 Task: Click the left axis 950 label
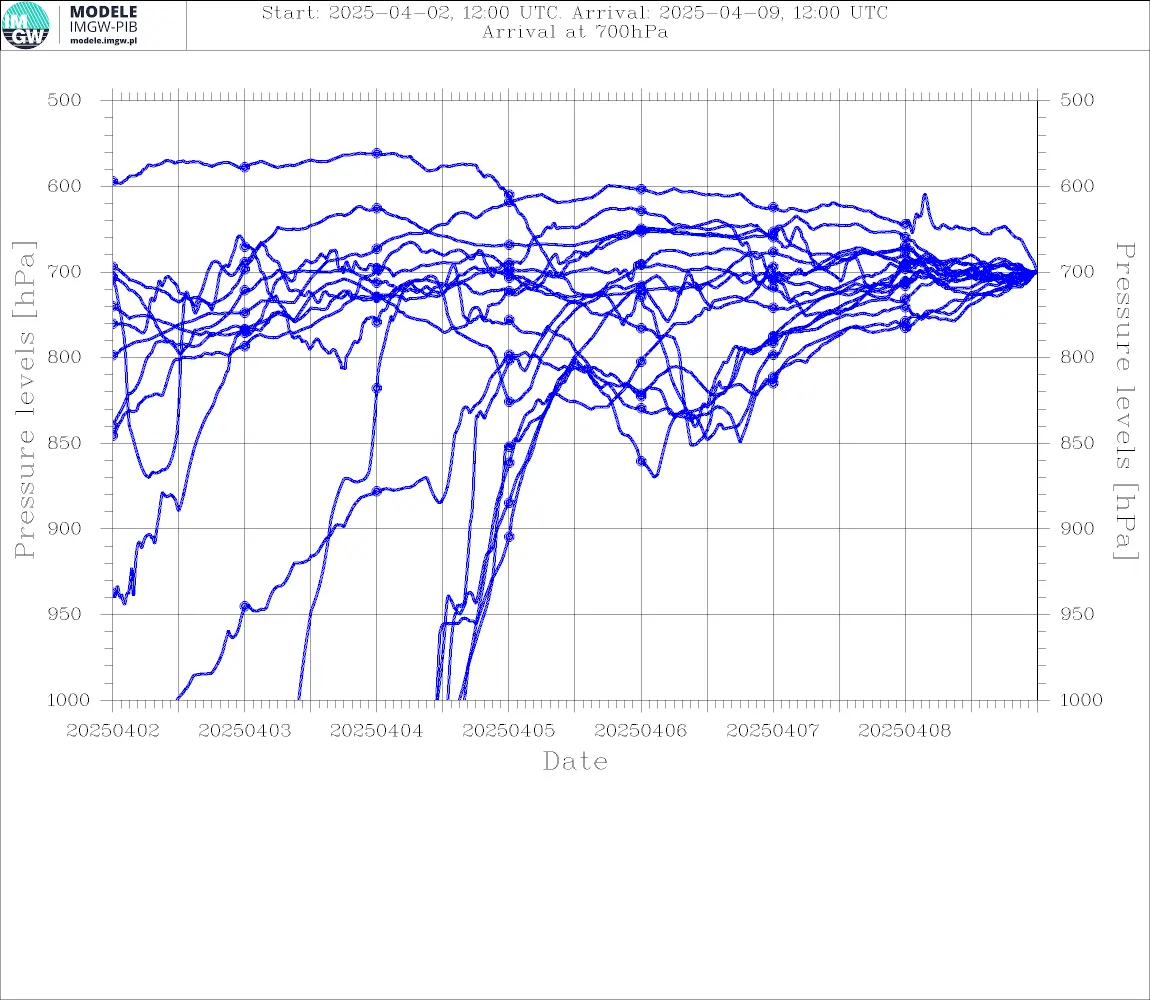[65, 614]
